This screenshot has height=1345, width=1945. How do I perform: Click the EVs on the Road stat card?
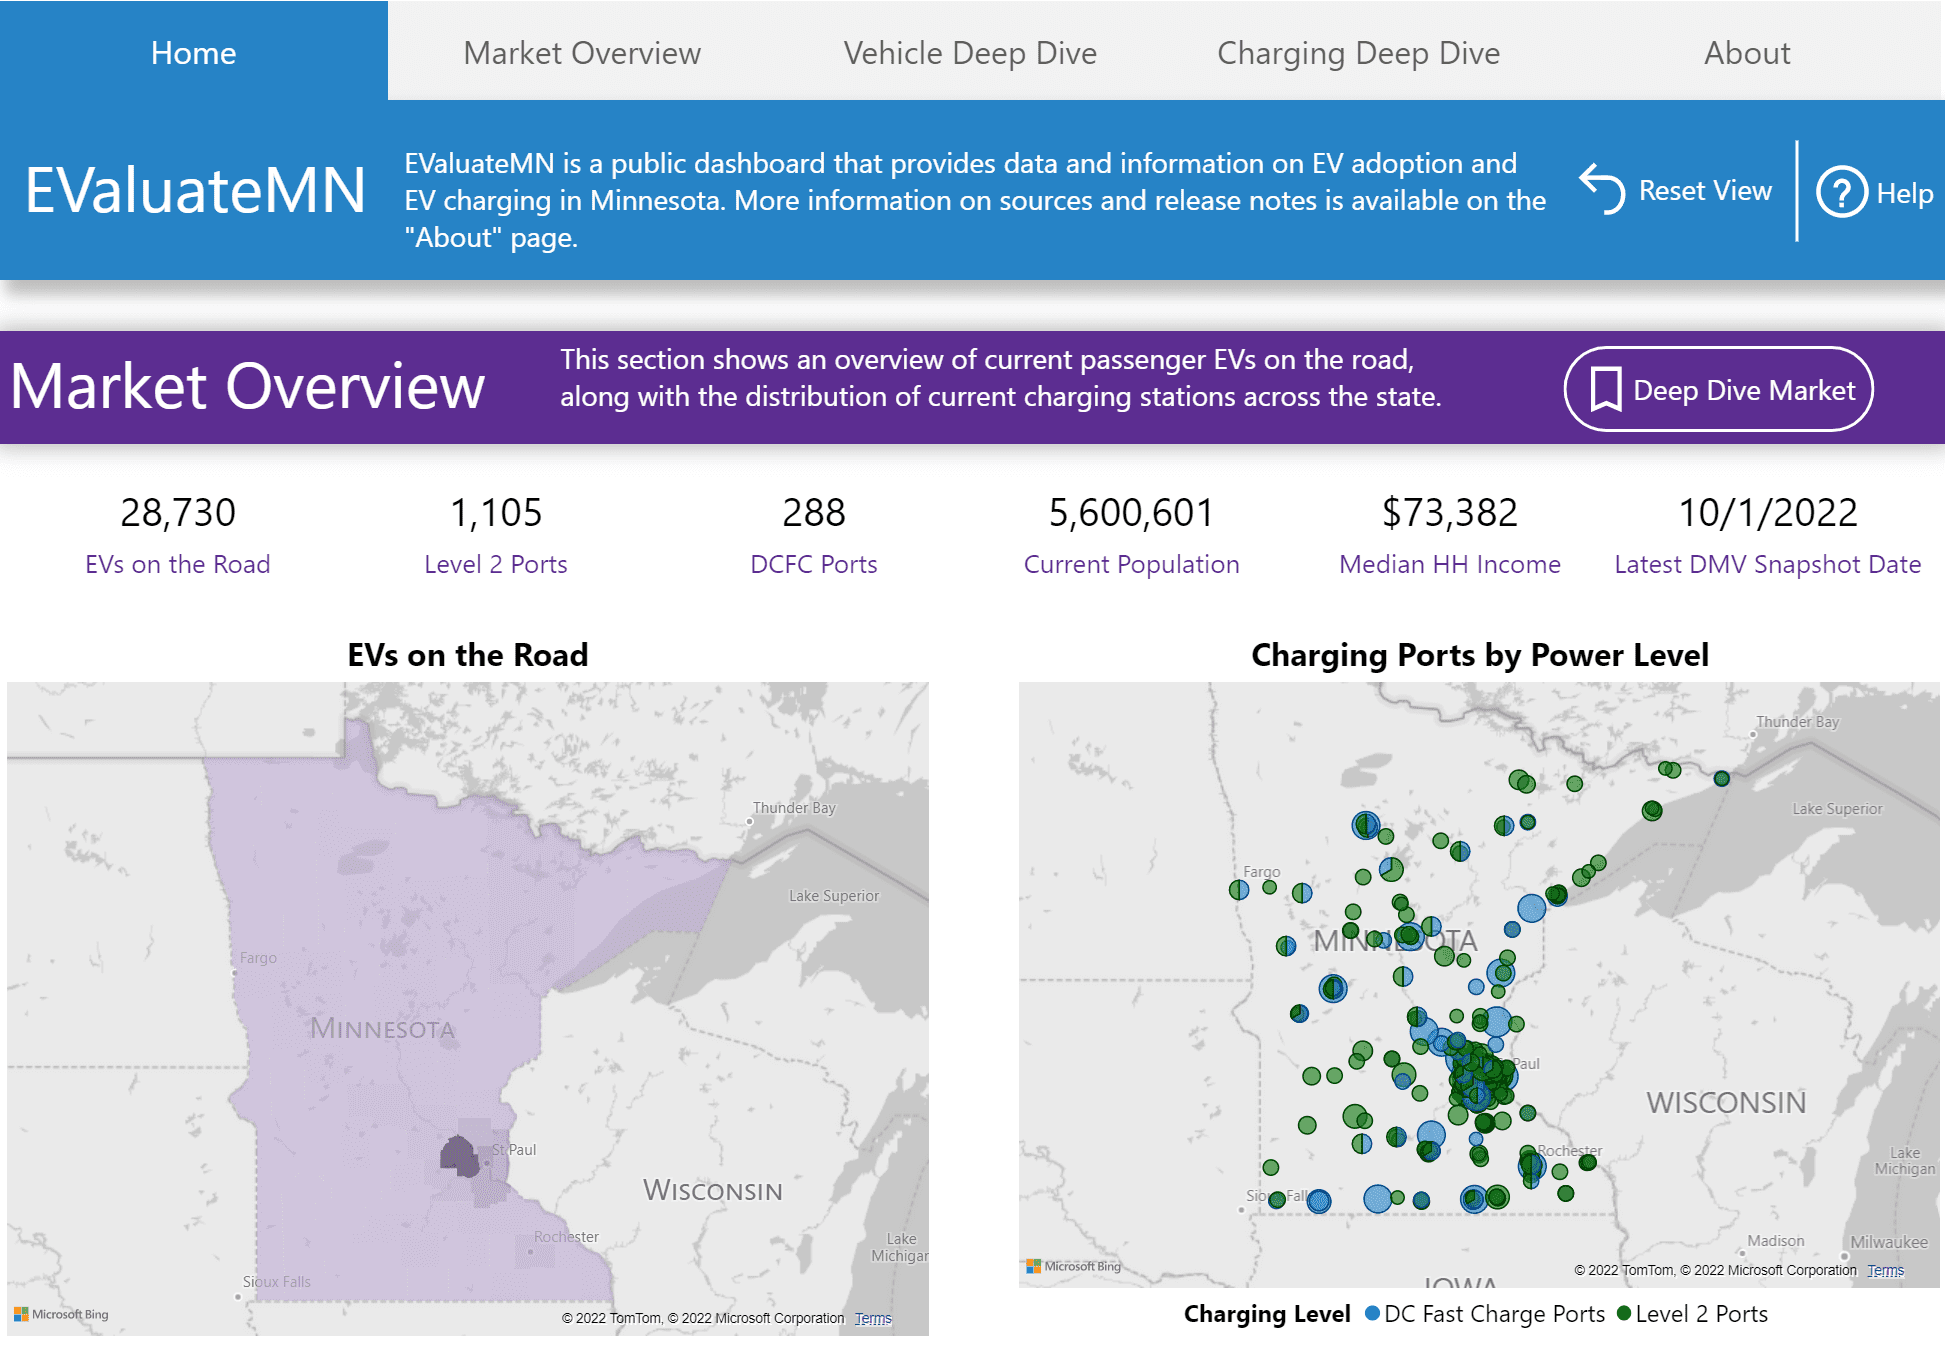point(178,535)
